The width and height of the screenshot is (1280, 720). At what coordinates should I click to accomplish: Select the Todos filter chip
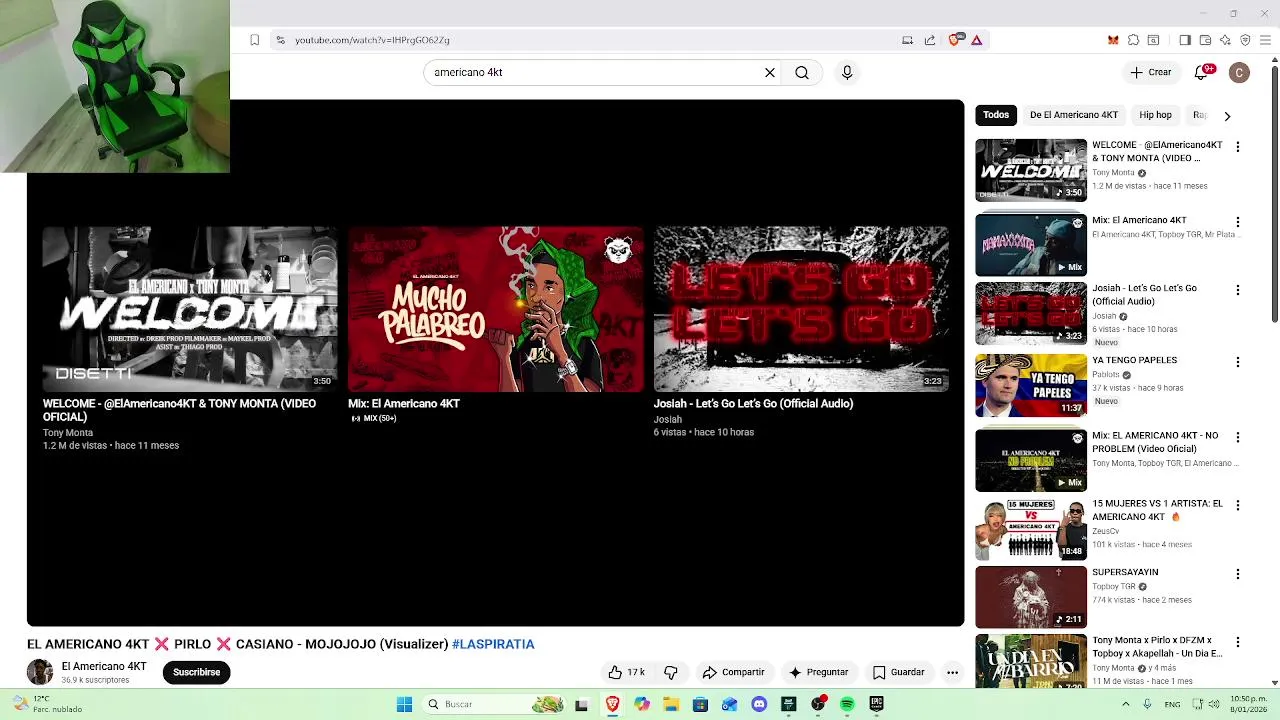pos(996,115)
